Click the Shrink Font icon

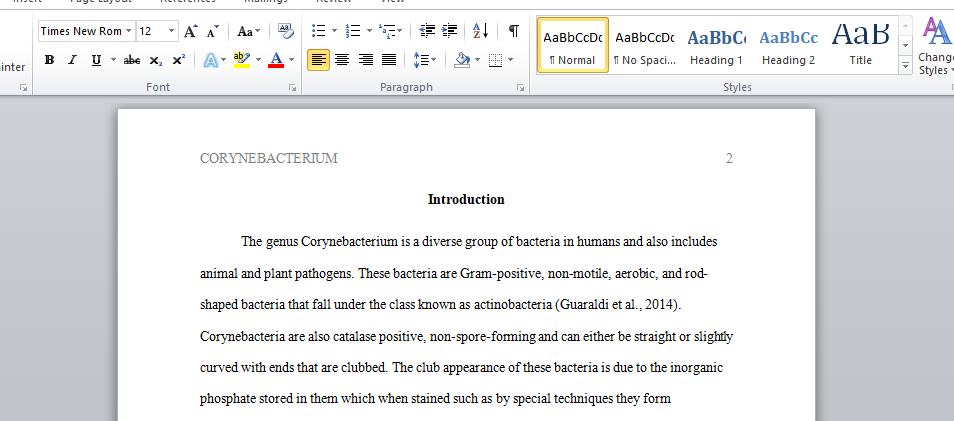212,31
